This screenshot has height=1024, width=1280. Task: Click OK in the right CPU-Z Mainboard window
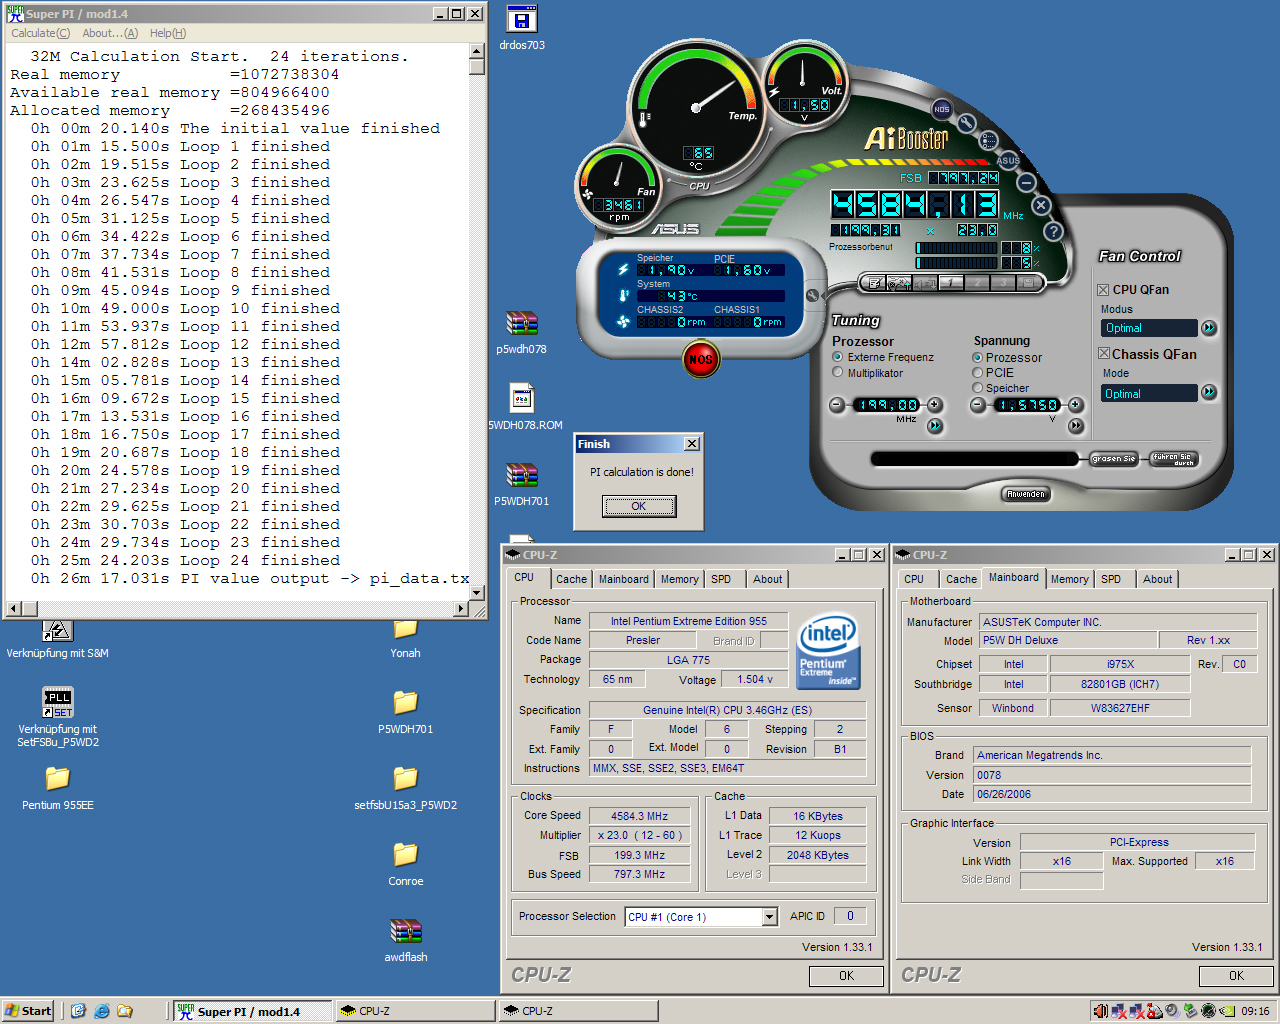click(x=1236, y=976)
